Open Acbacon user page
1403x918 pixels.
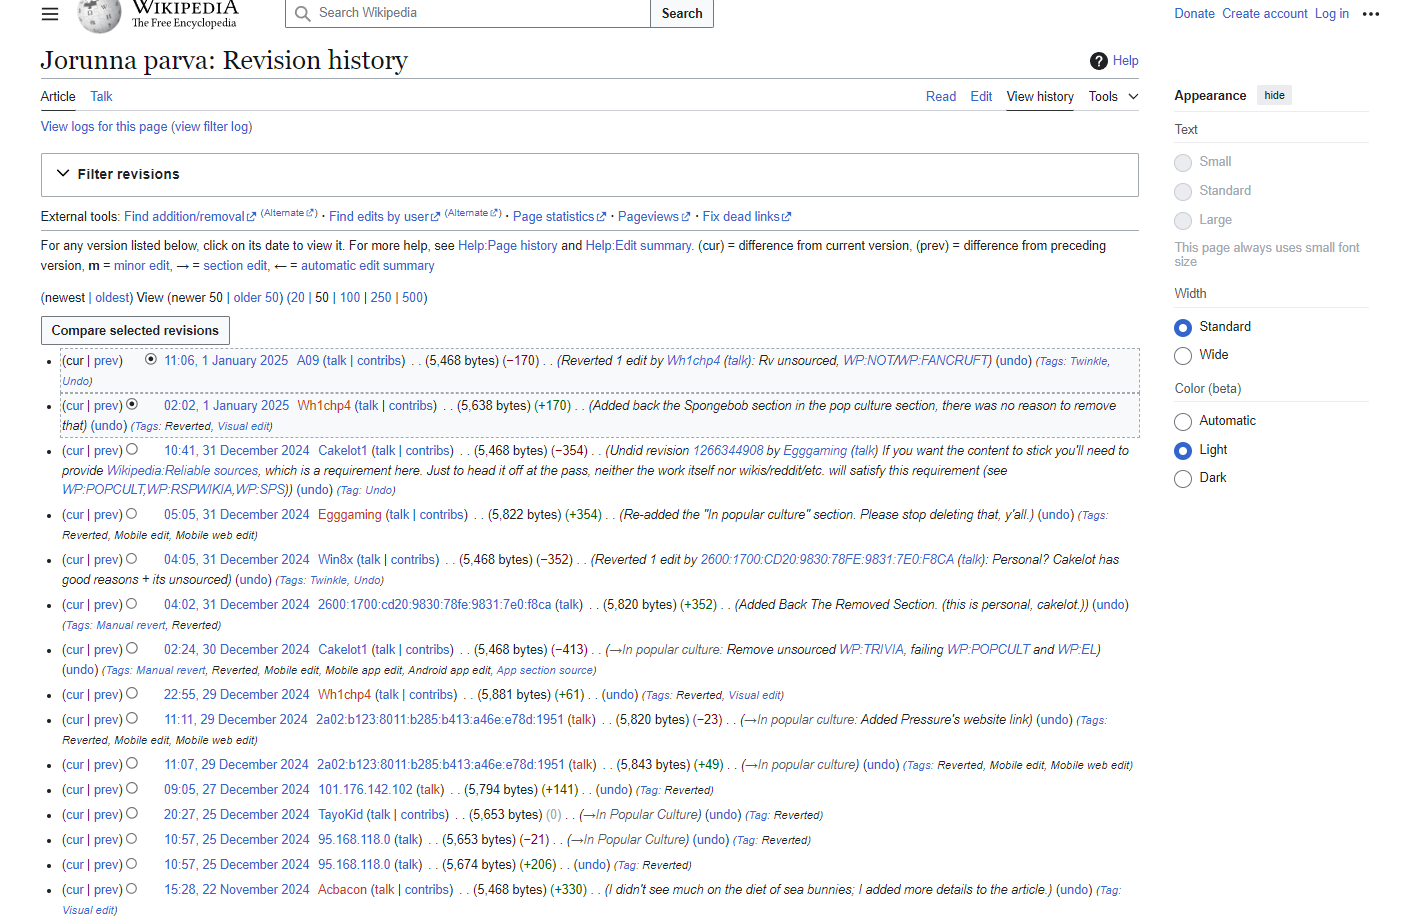click(342, 889)
